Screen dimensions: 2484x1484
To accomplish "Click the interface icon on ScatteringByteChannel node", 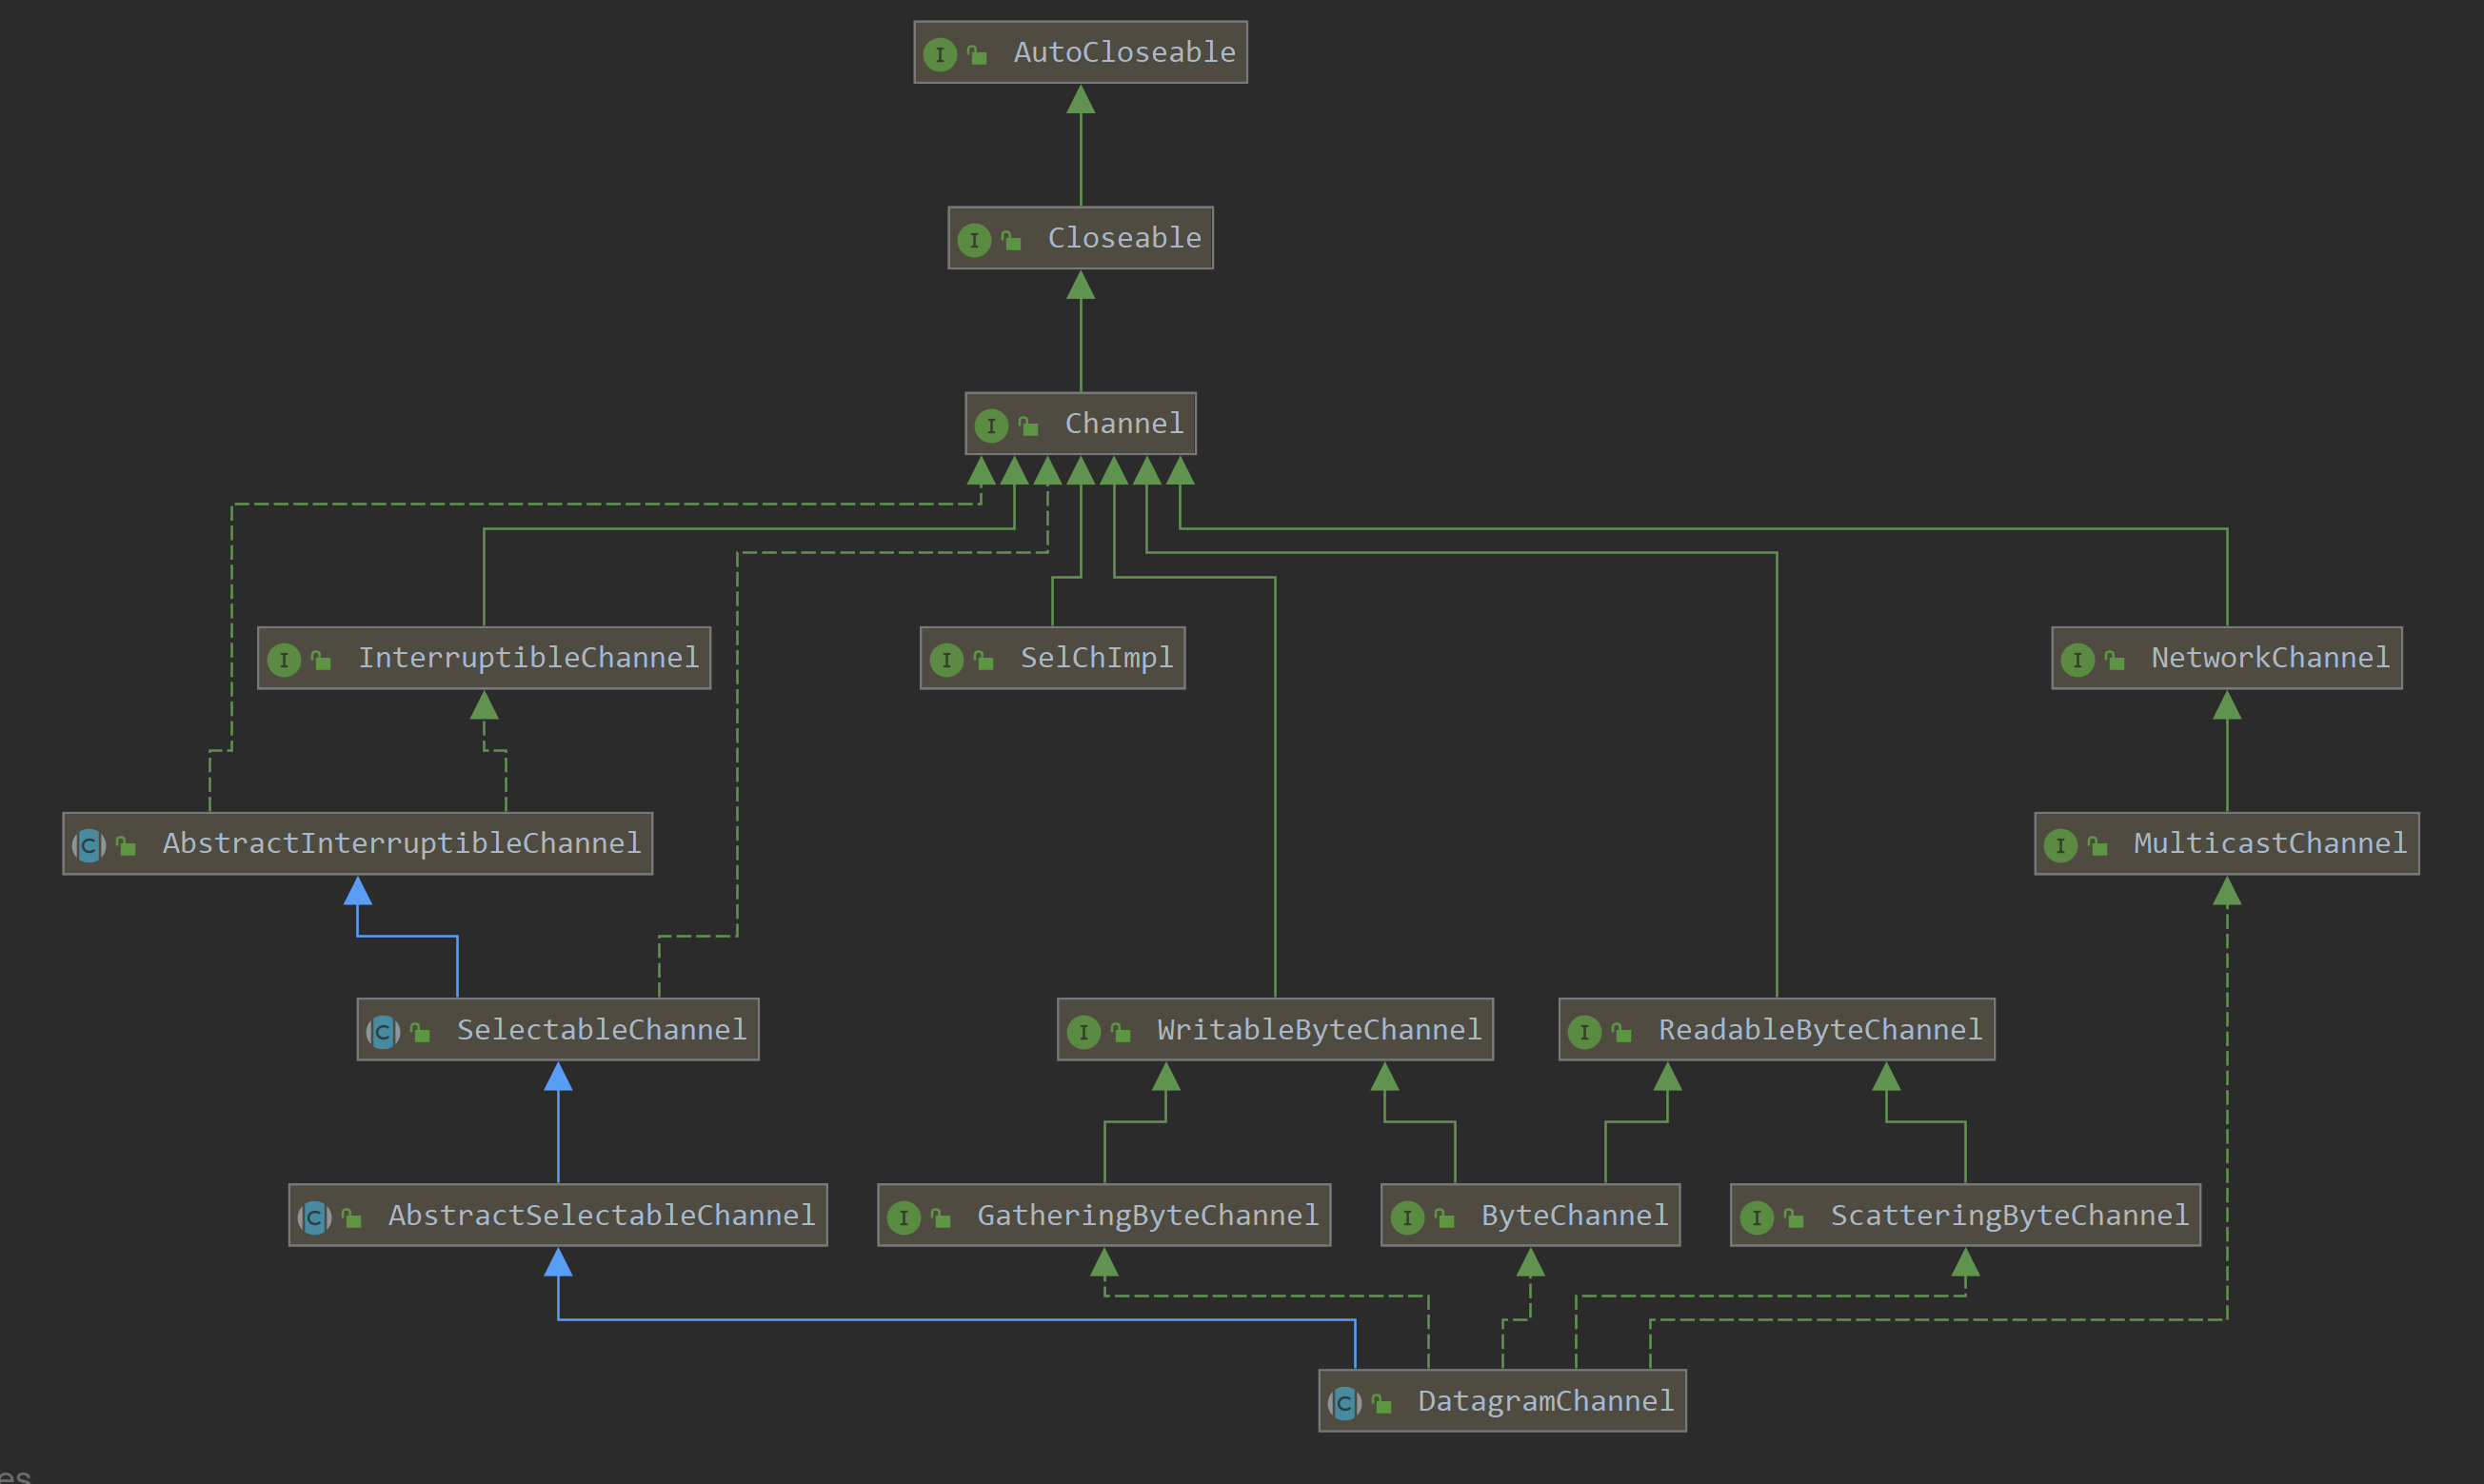I will tap(1756, 1217).
